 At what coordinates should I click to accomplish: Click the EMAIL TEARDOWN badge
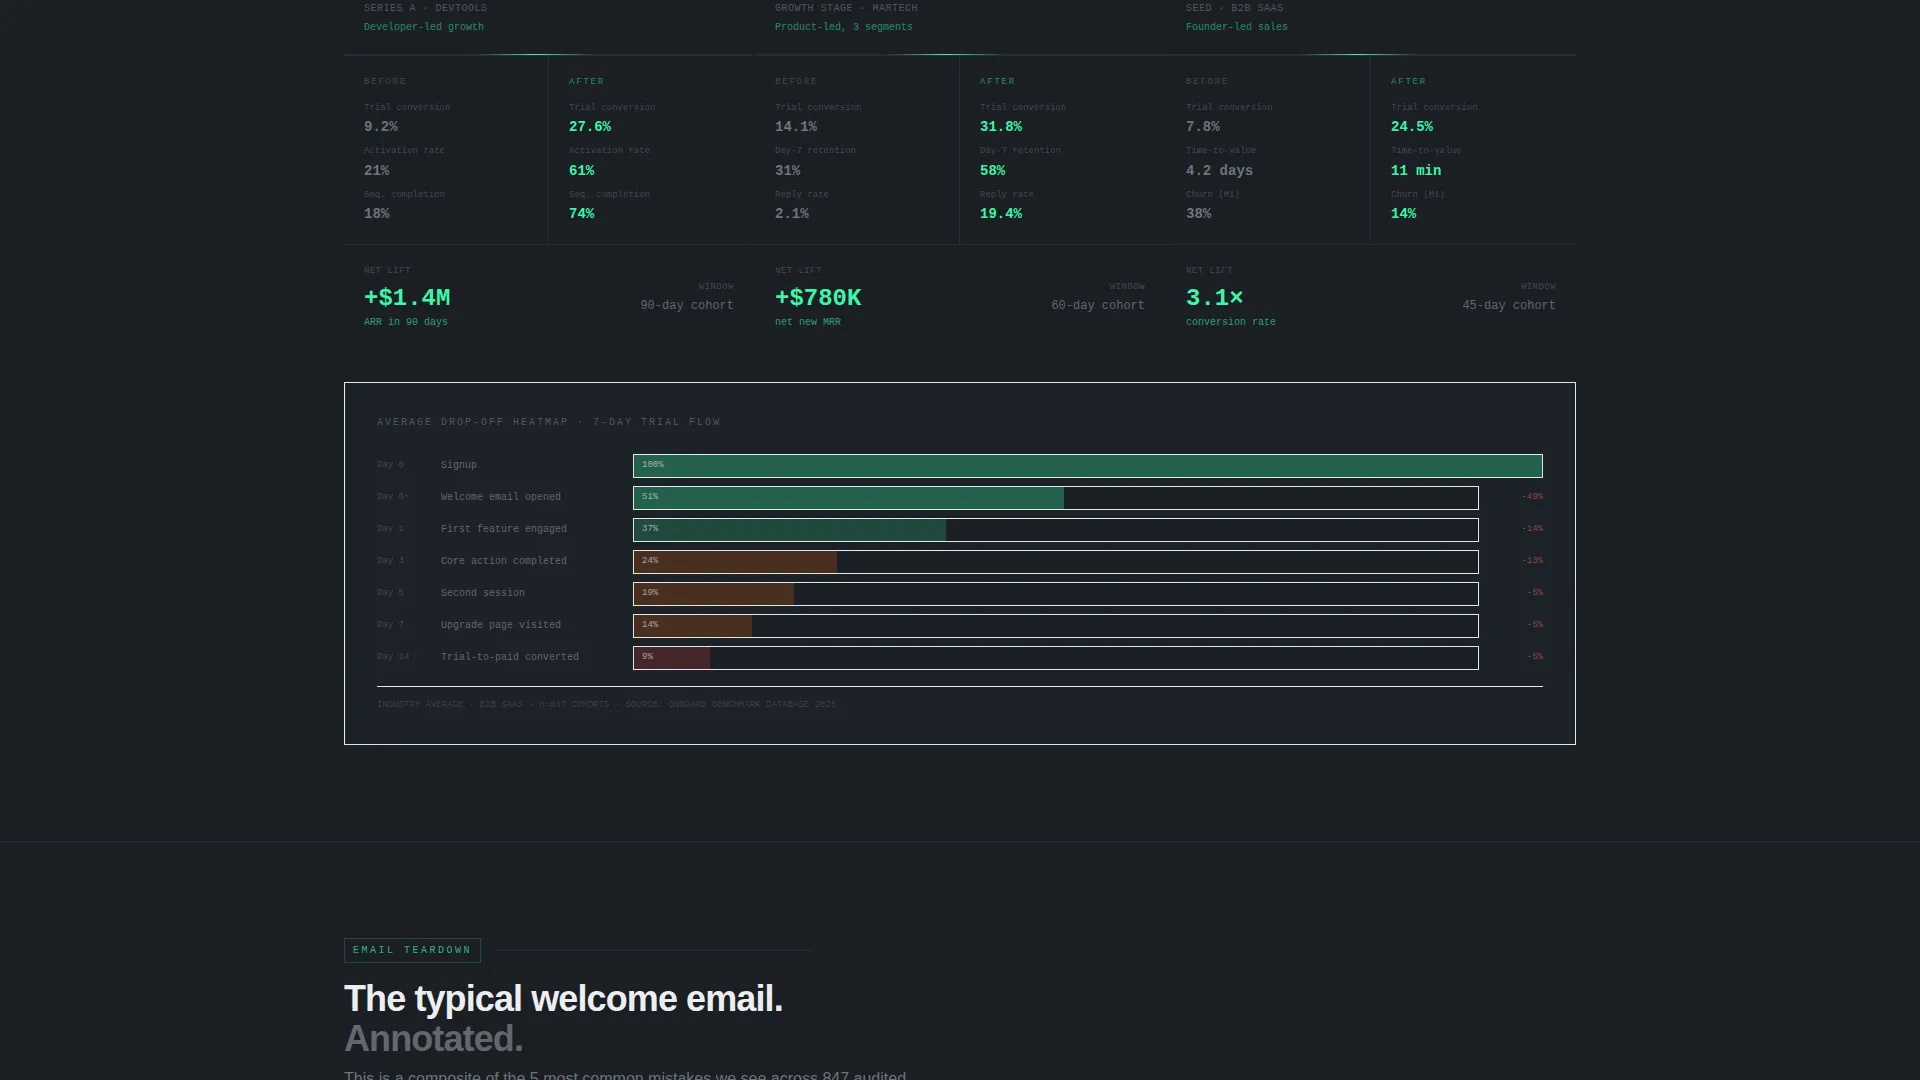click(412, 950)
